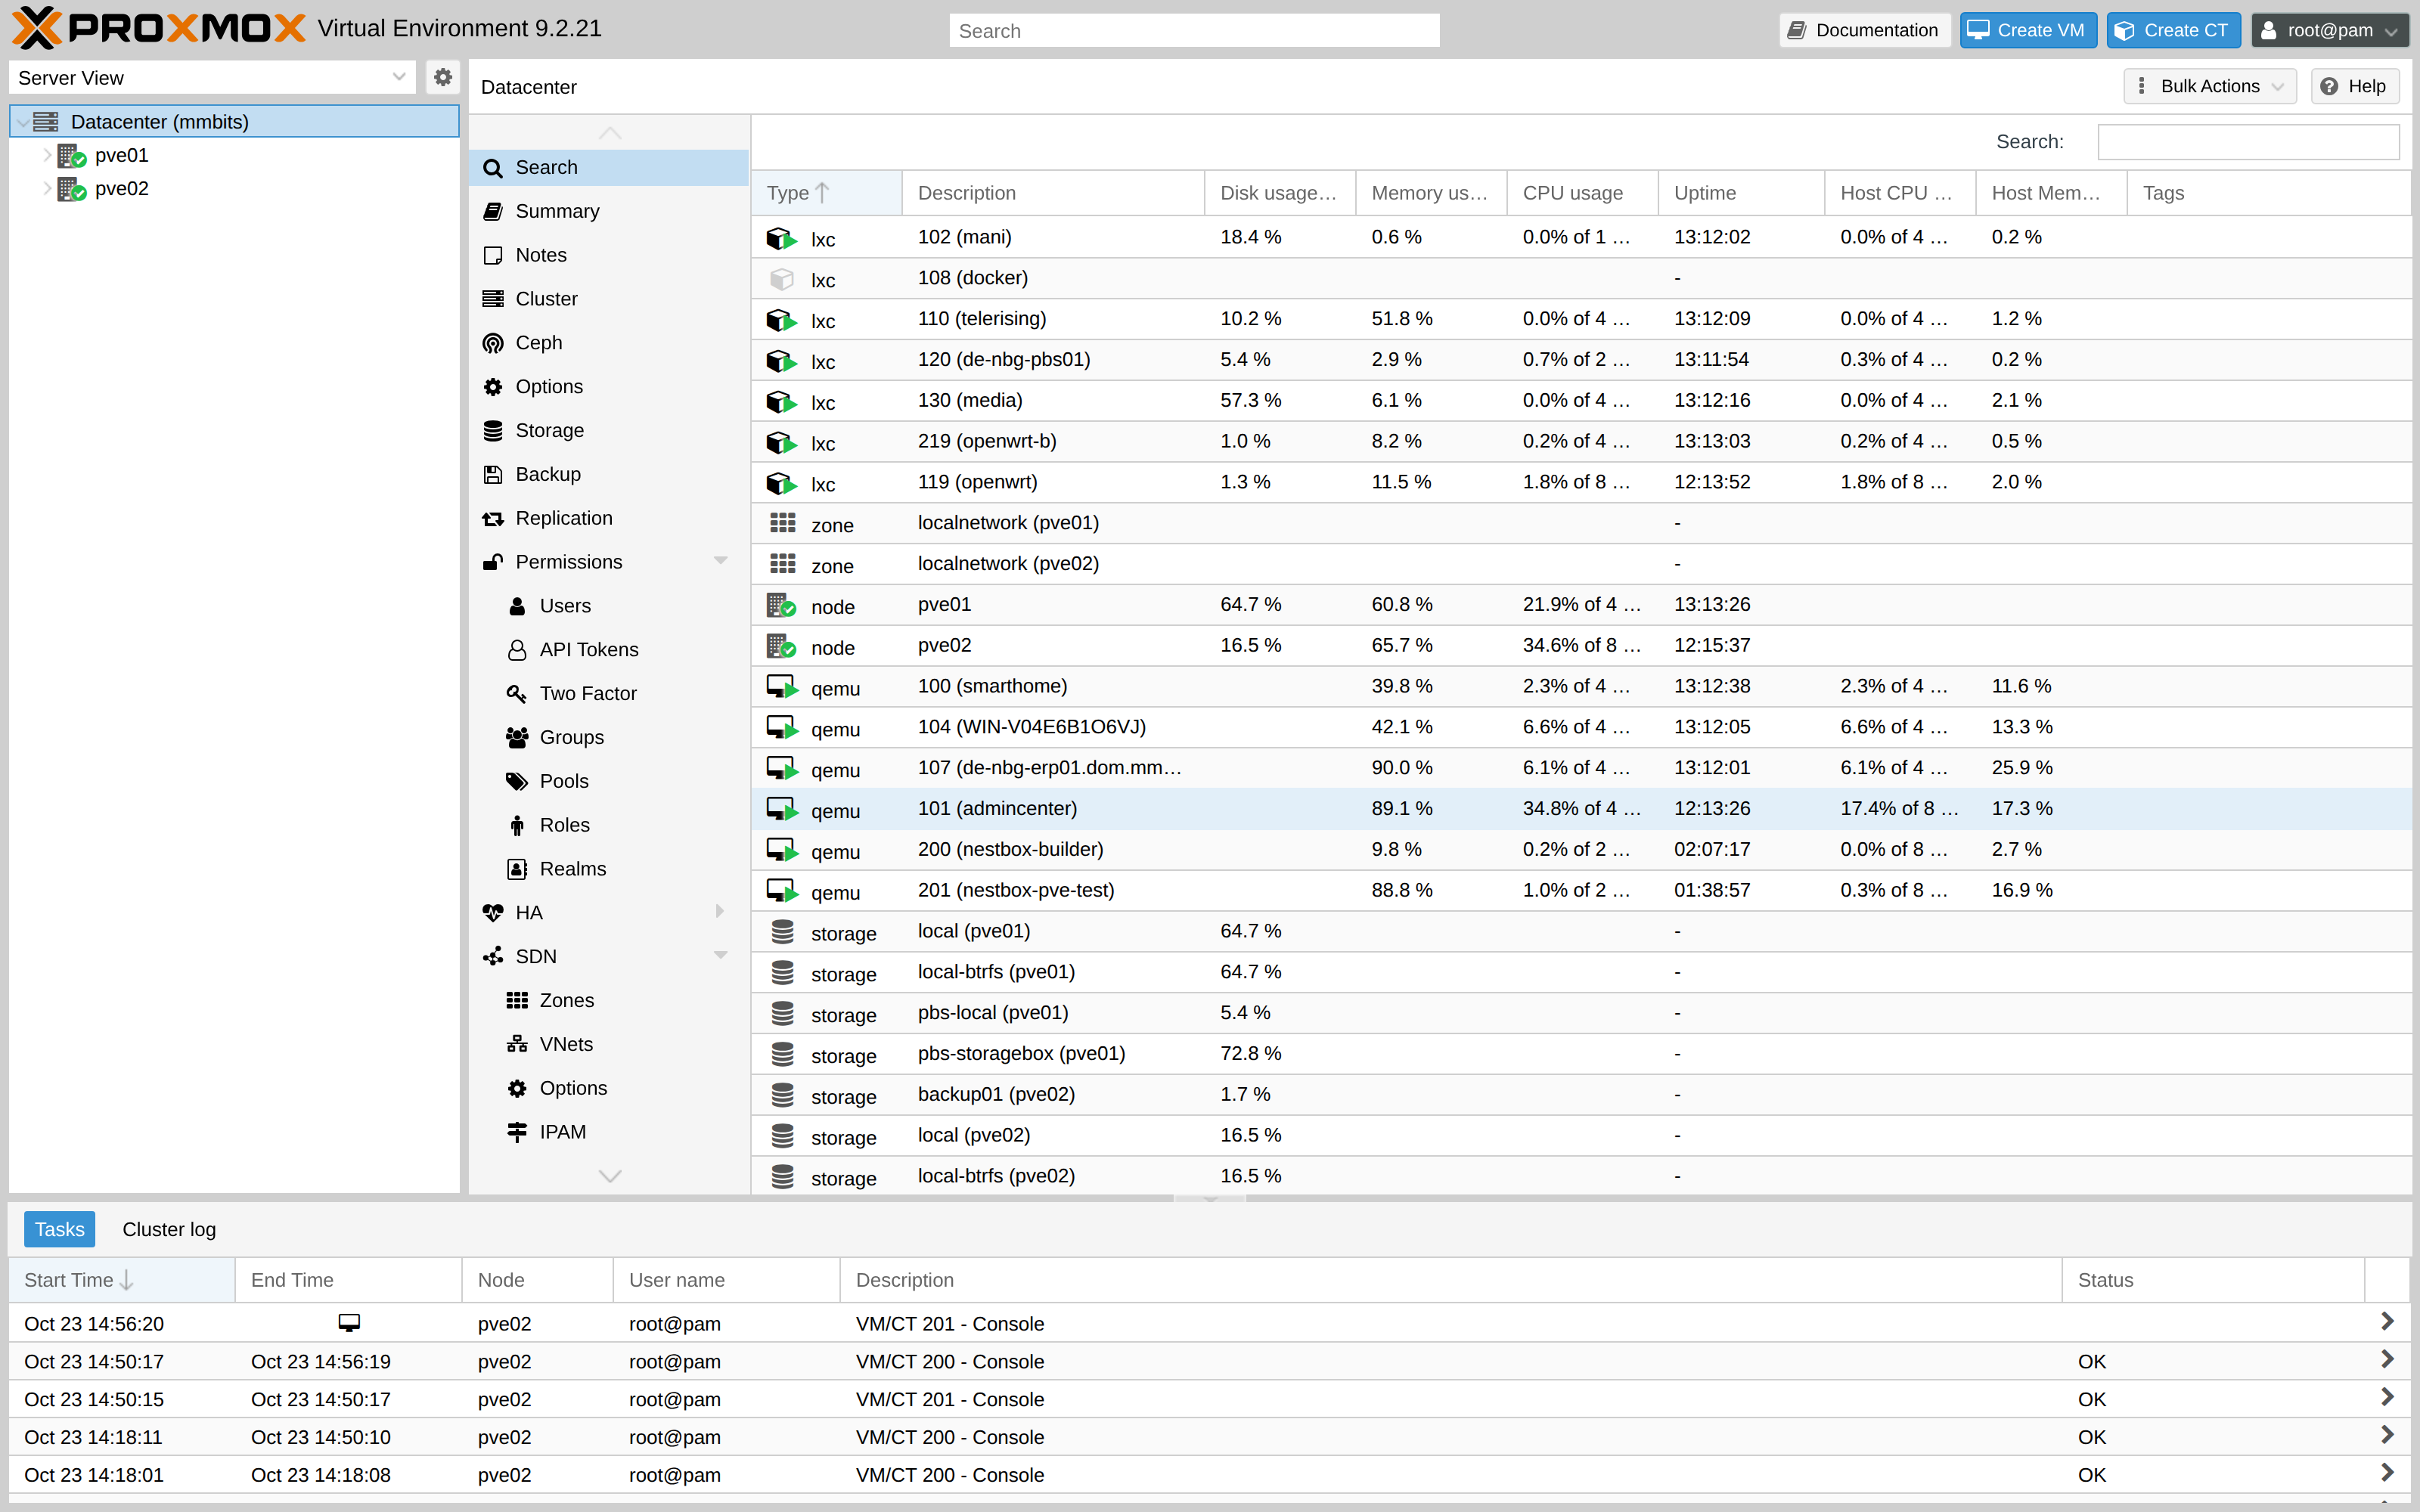Image resolution: width=2420 pixels, height=1512 pixels.
Task: Select the Tasks tab
Action: [x=60, y=1229]
